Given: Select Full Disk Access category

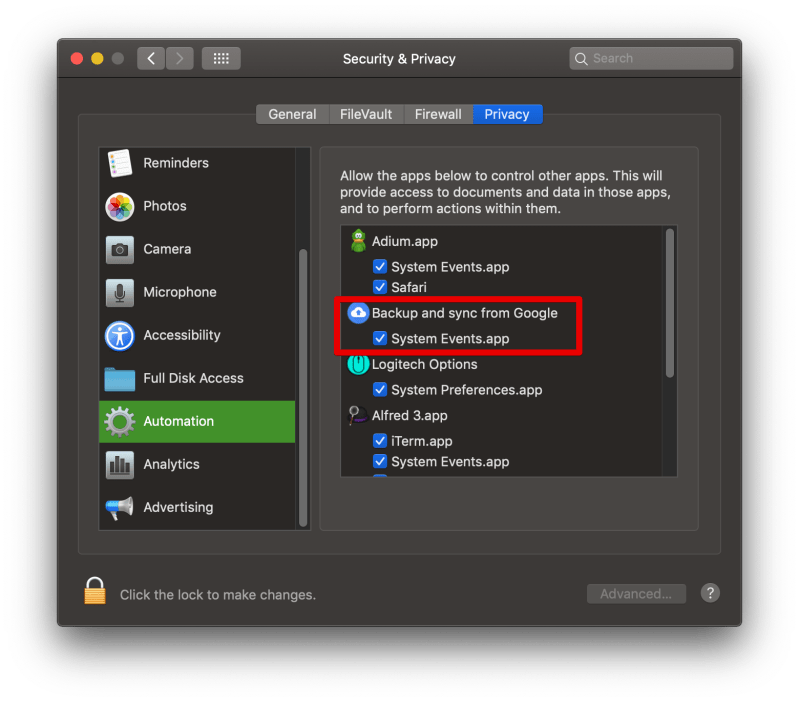Looking at the screenshot, I should point(197,379).
